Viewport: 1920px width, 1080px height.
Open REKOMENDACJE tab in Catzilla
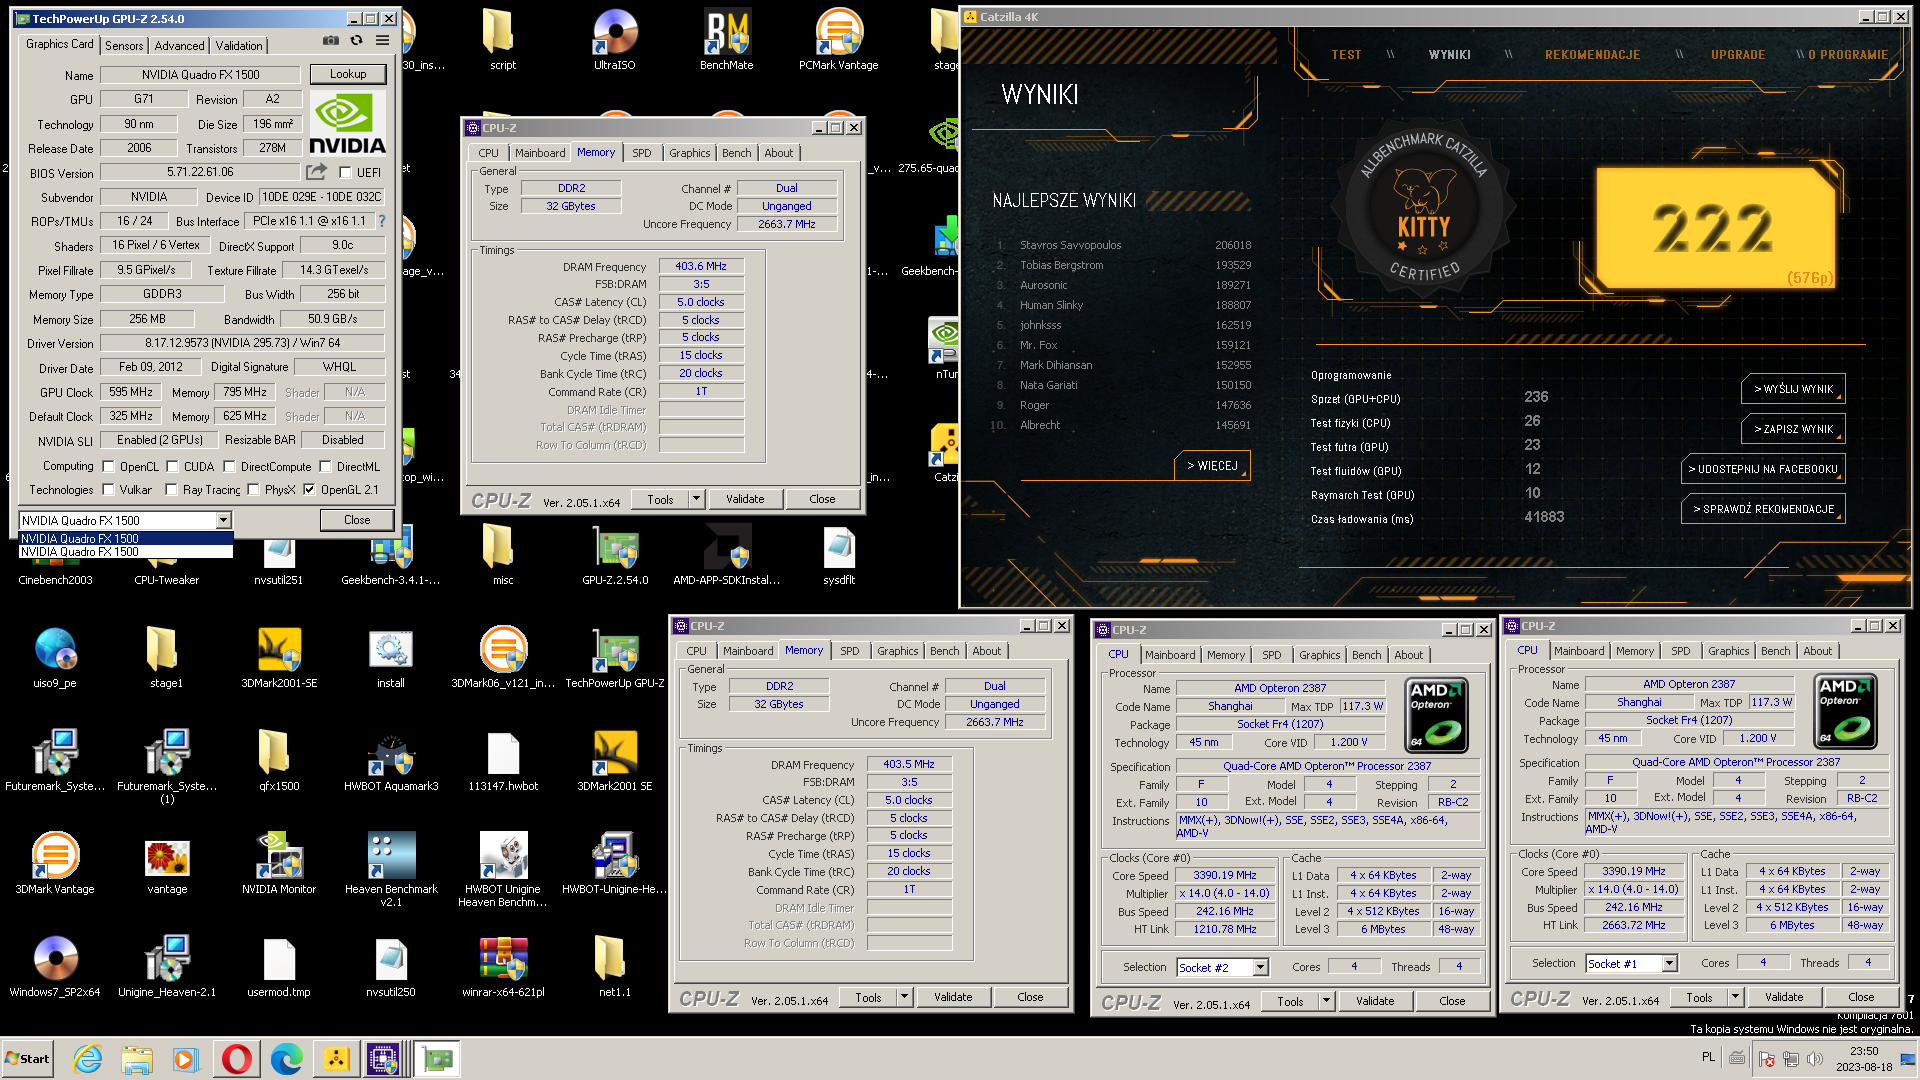coord(1592,55)
